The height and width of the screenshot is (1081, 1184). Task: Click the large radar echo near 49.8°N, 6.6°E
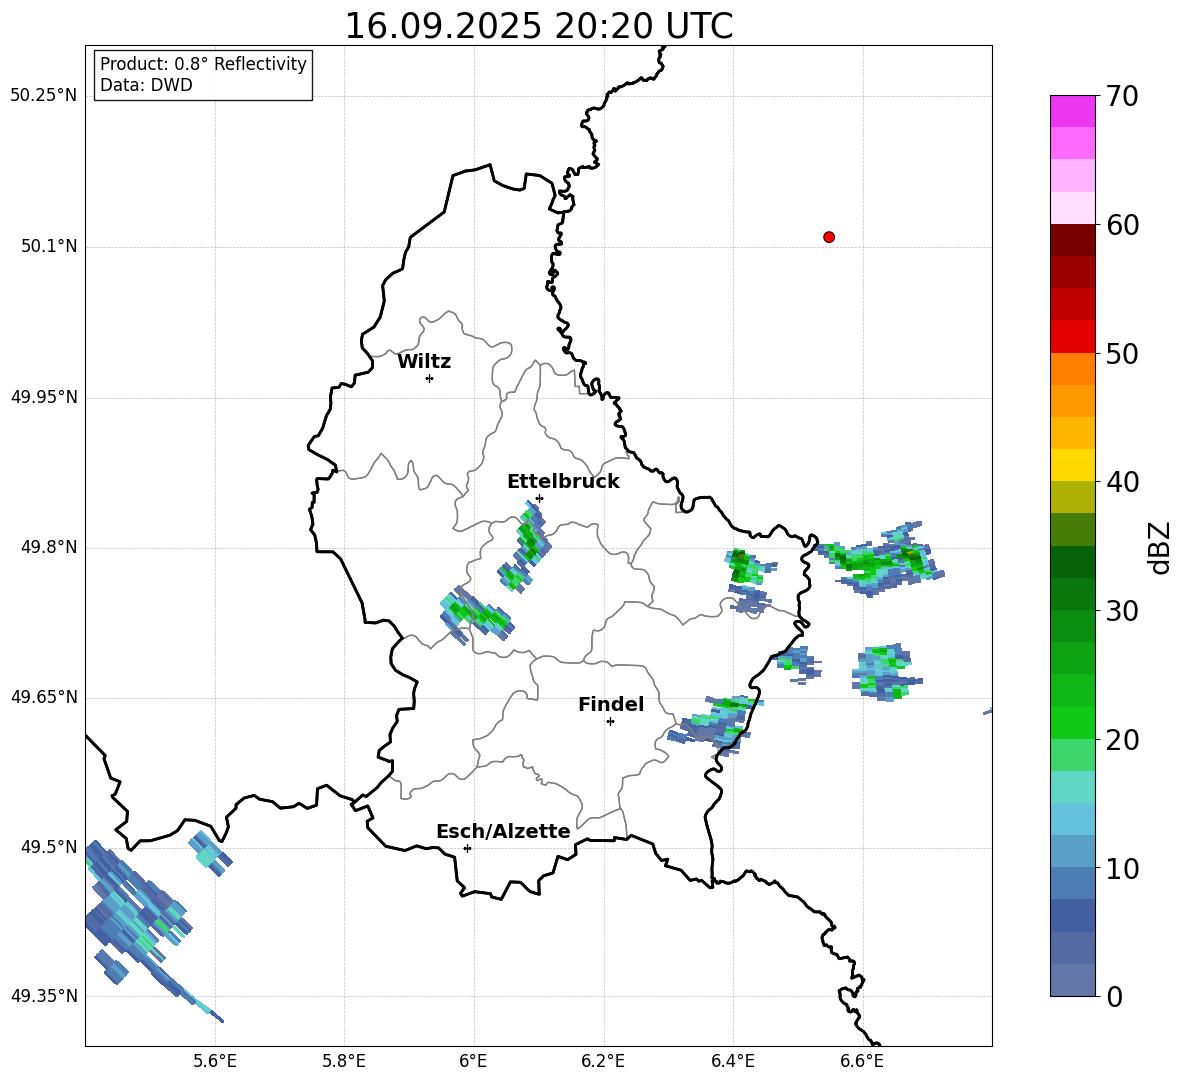click(881, 559)
